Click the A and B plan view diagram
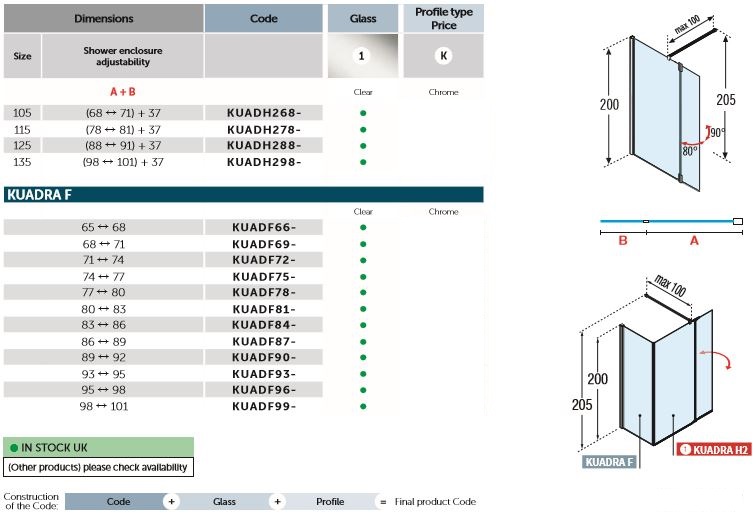The width and height of the screenshot is (756, 521). [x=671, y=231]
